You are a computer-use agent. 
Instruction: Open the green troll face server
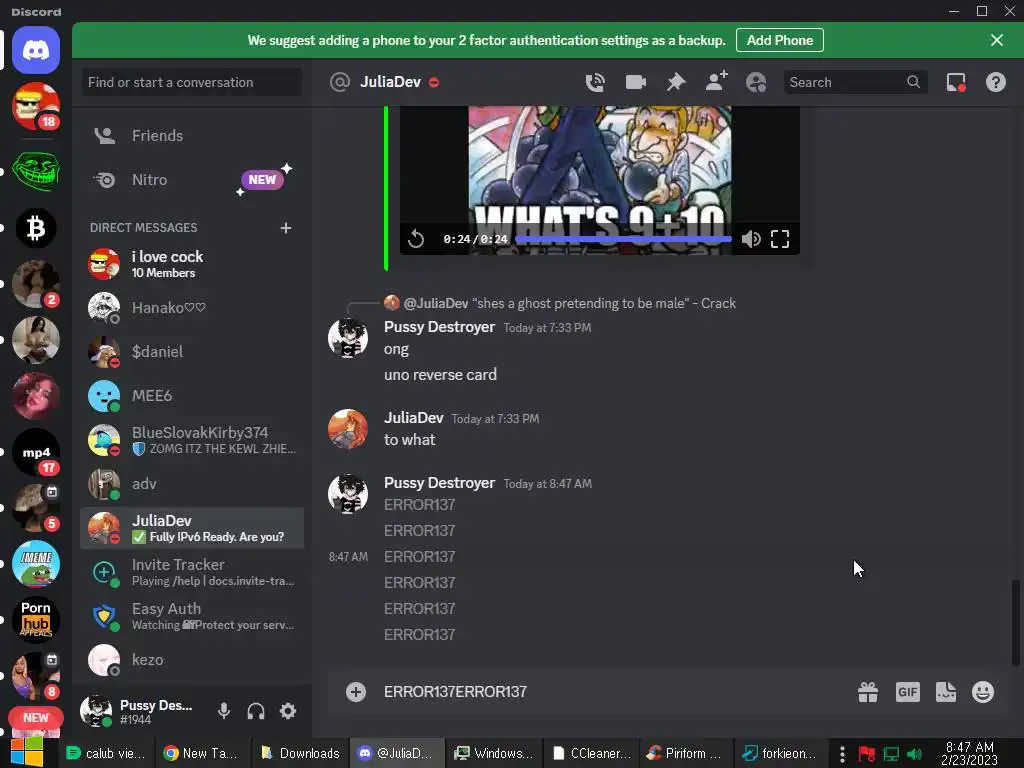click(x=36, y=172)
